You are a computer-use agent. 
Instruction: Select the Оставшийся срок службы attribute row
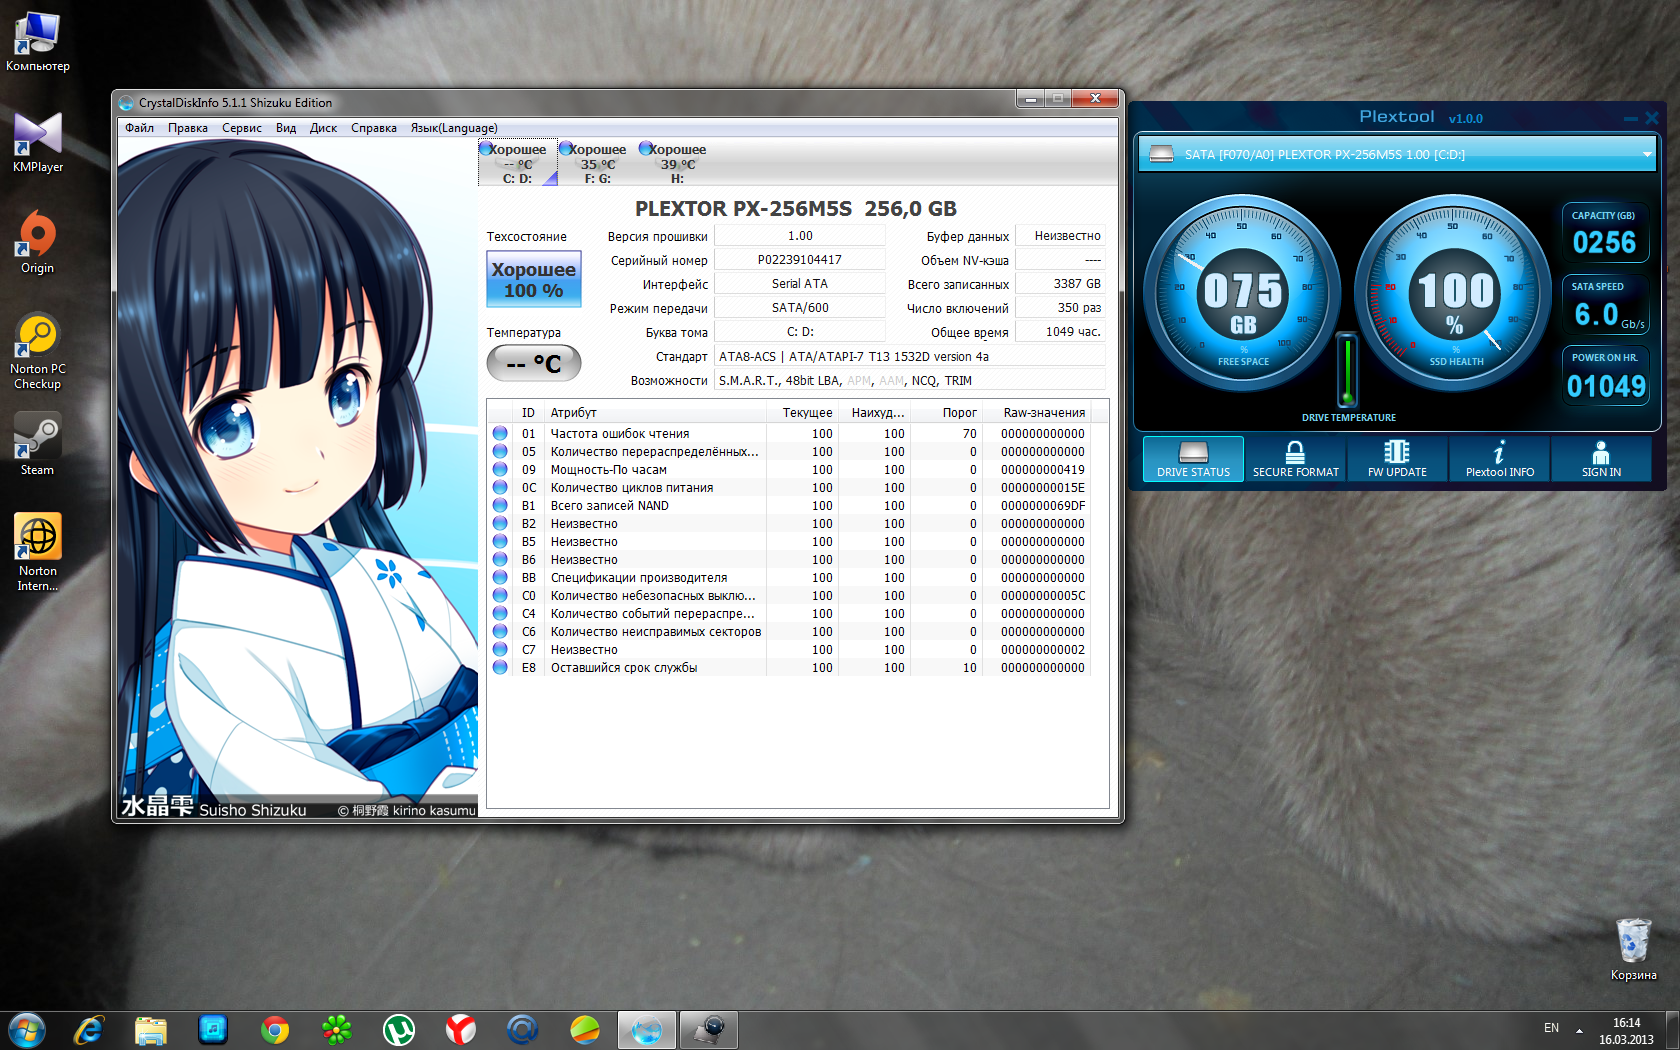point(788,667)
